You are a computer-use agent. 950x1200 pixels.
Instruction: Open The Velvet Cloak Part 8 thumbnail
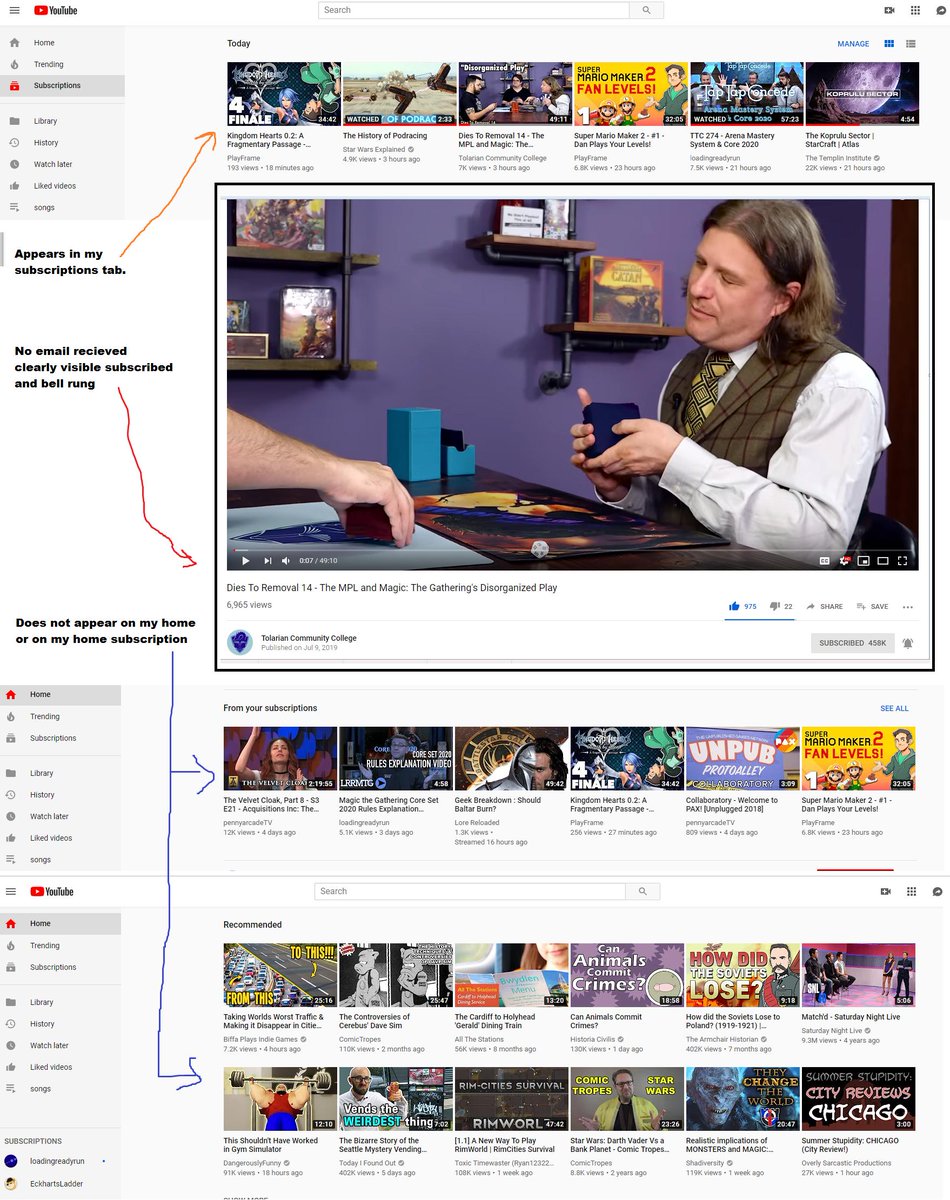280,759
